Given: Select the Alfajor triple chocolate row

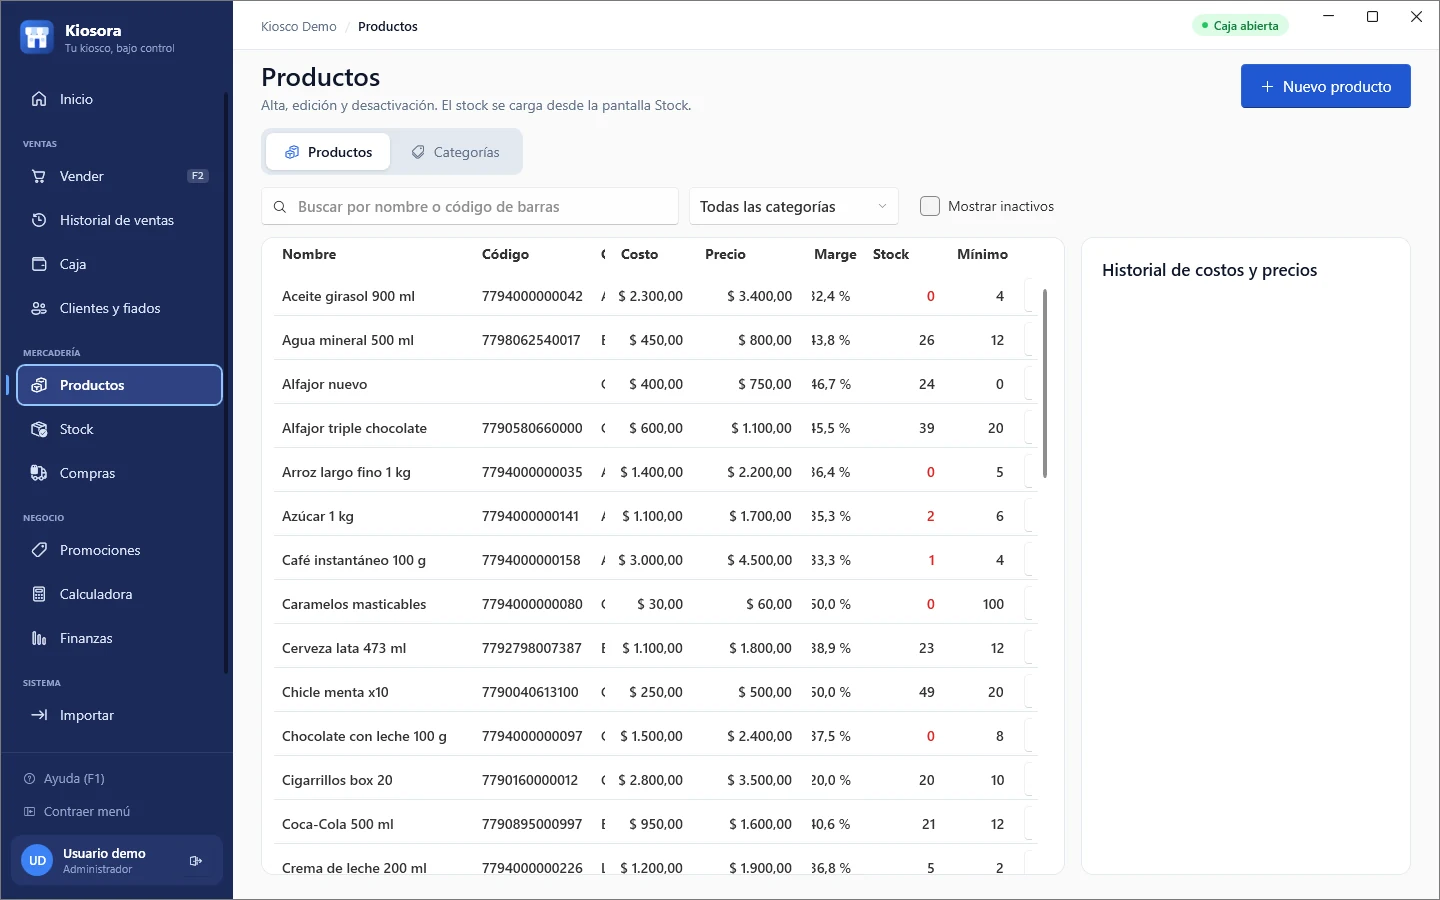Looking at the screenshot, I should pyautogui.click(x=655, y=428).
